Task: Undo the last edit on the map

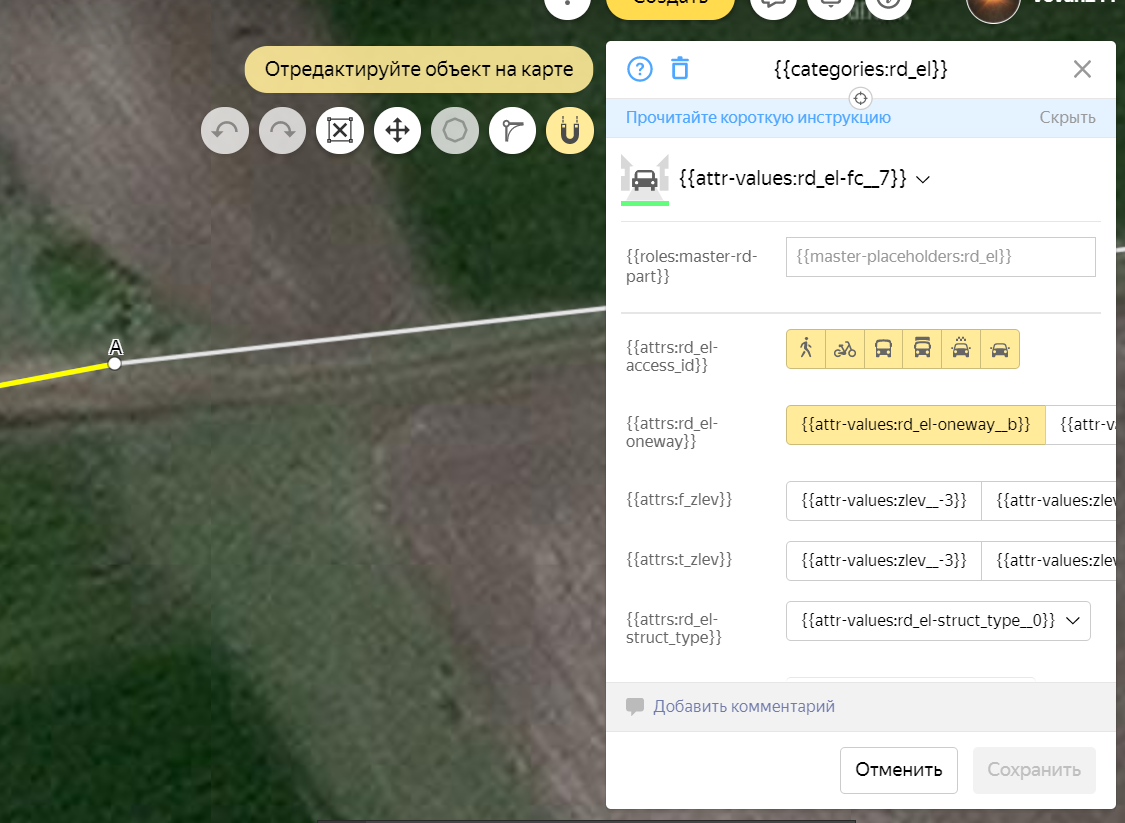Action: 225,131
